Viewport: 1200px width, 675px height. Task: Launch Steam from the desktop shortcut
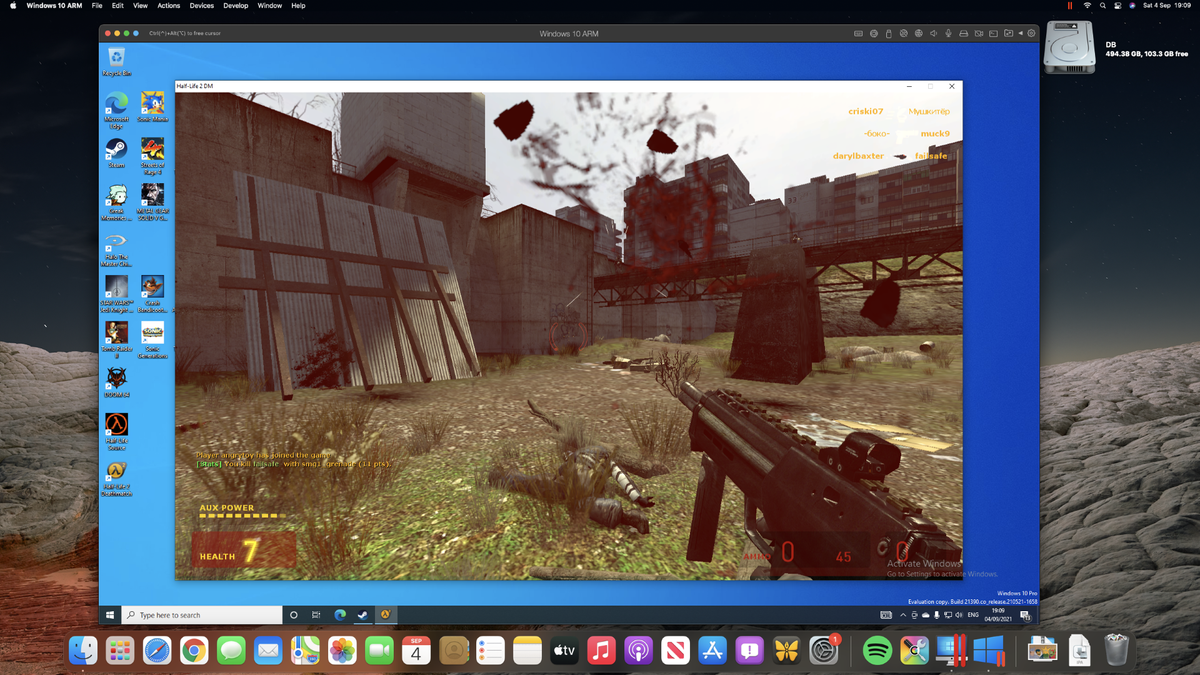(116, 152)
